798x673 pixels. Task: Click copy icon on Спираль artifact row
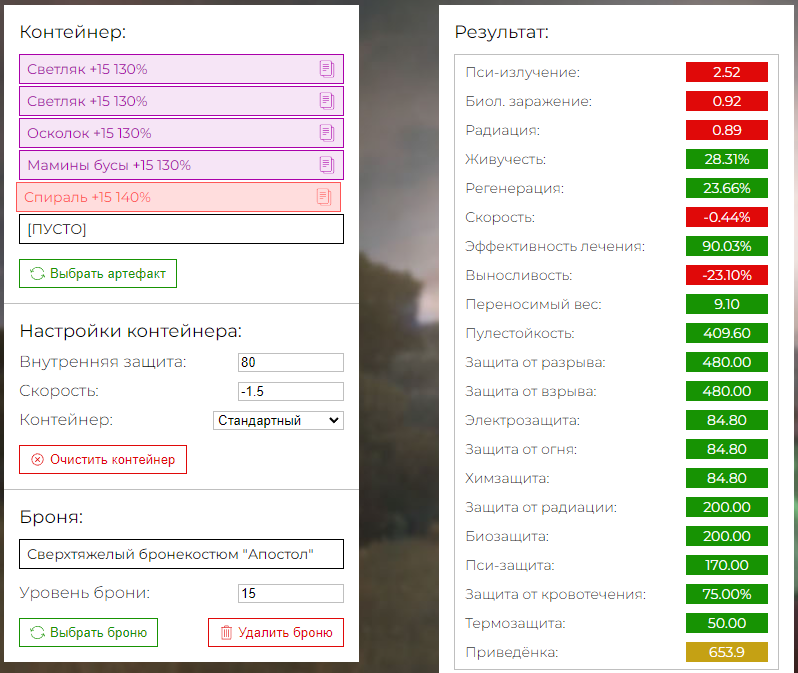(x=324, y=197)
